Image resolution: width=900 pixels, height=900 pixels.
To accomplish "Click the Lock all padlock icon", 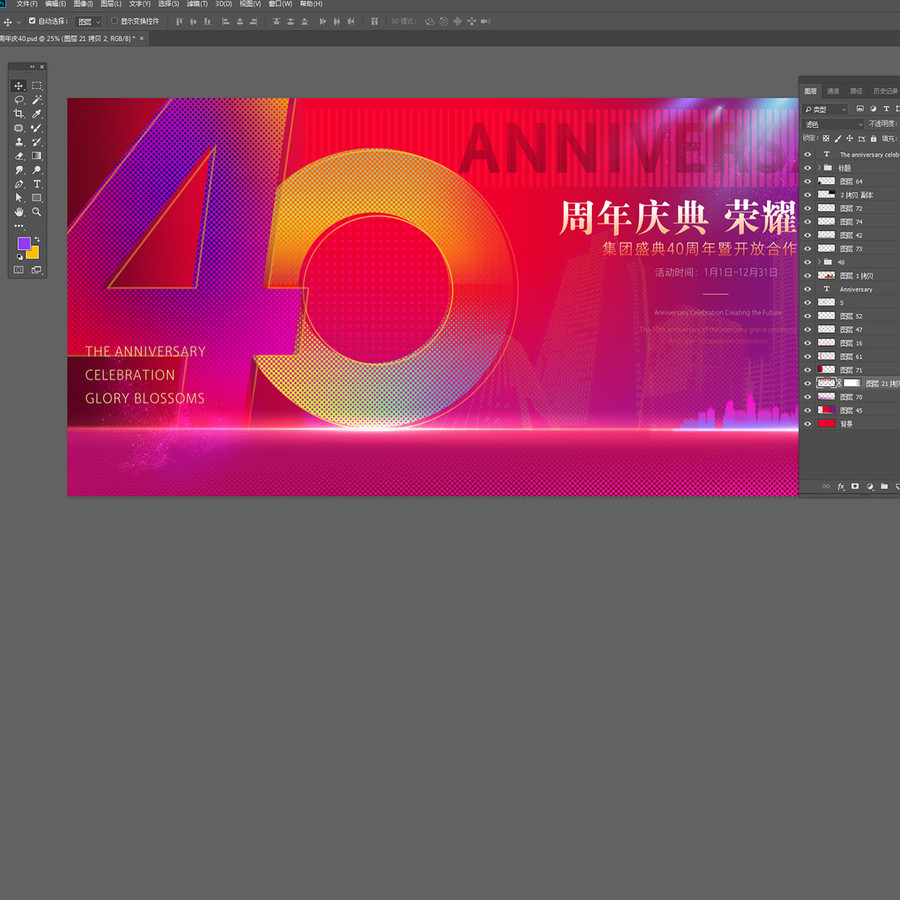I will [874, 138].
